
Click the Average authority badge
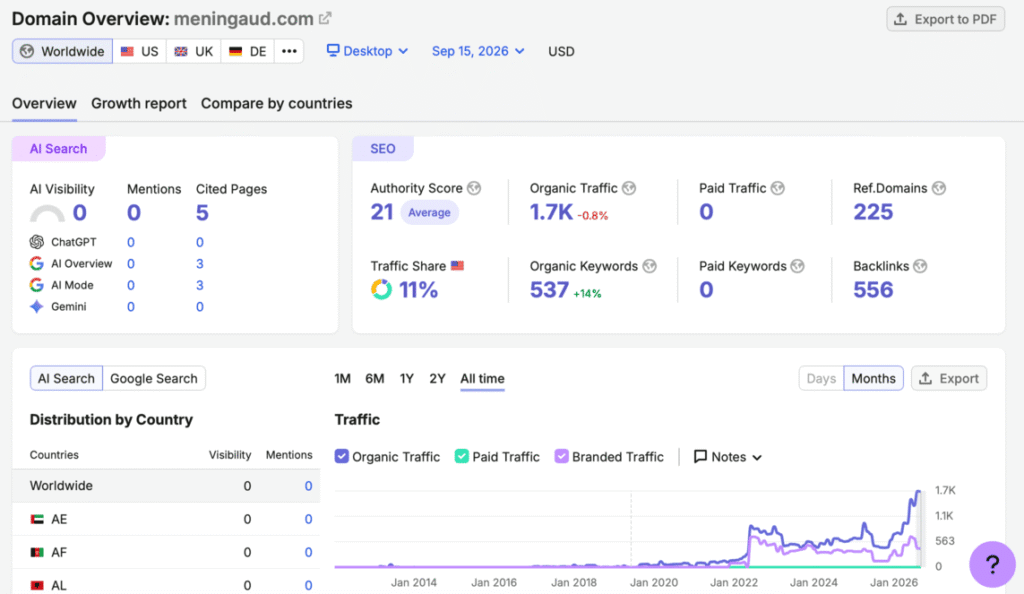(429, 212)
